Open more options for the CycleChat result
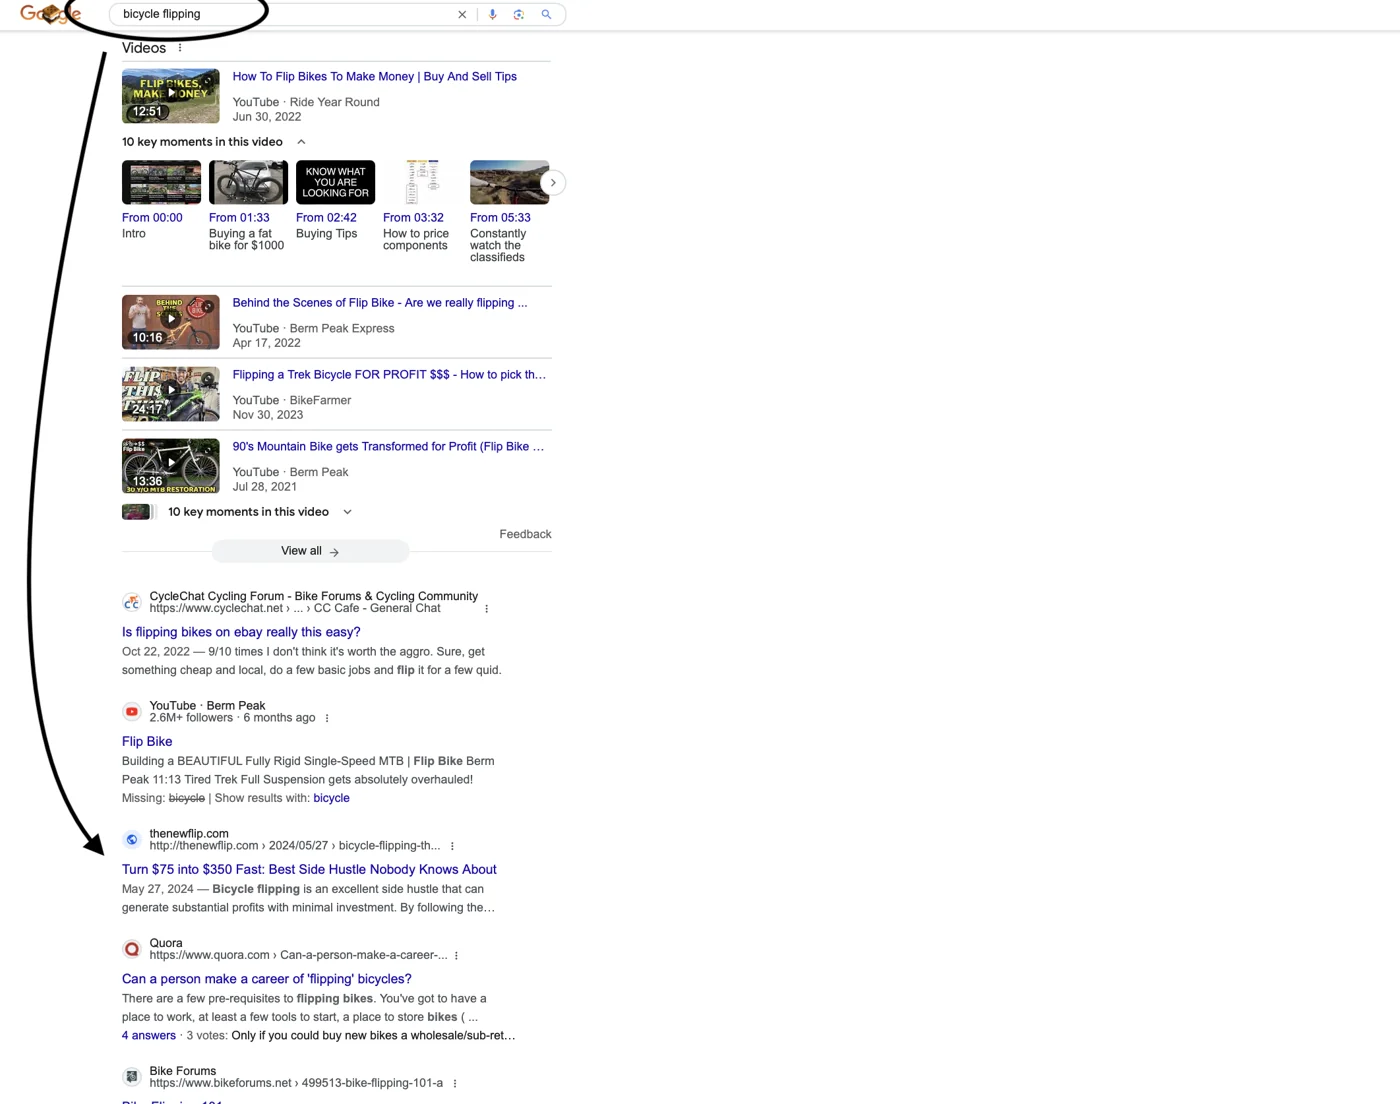The image size is (1400, 1104). [487, 608]
